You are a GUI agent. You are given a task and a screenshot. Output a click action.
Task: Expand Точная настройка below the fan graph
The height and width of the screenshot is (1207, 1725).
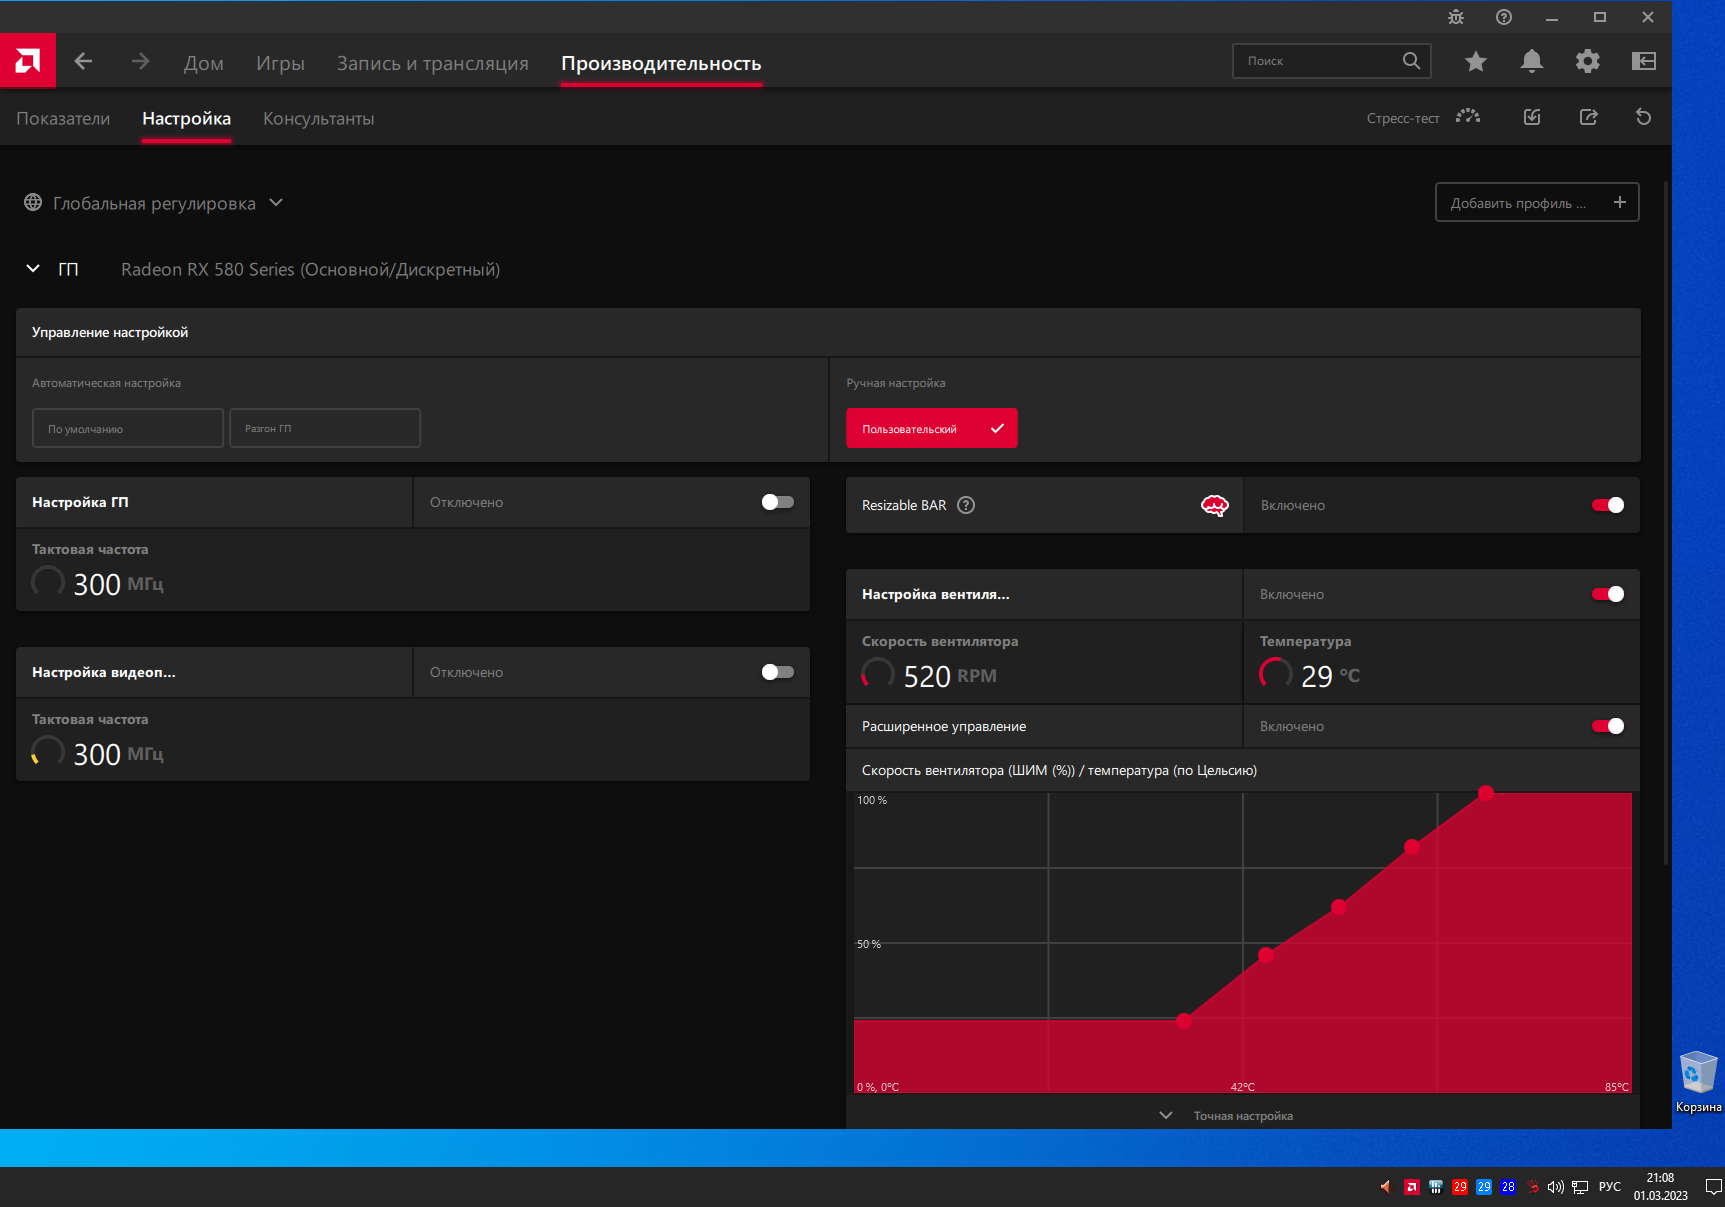[x=1225, y=1116]
